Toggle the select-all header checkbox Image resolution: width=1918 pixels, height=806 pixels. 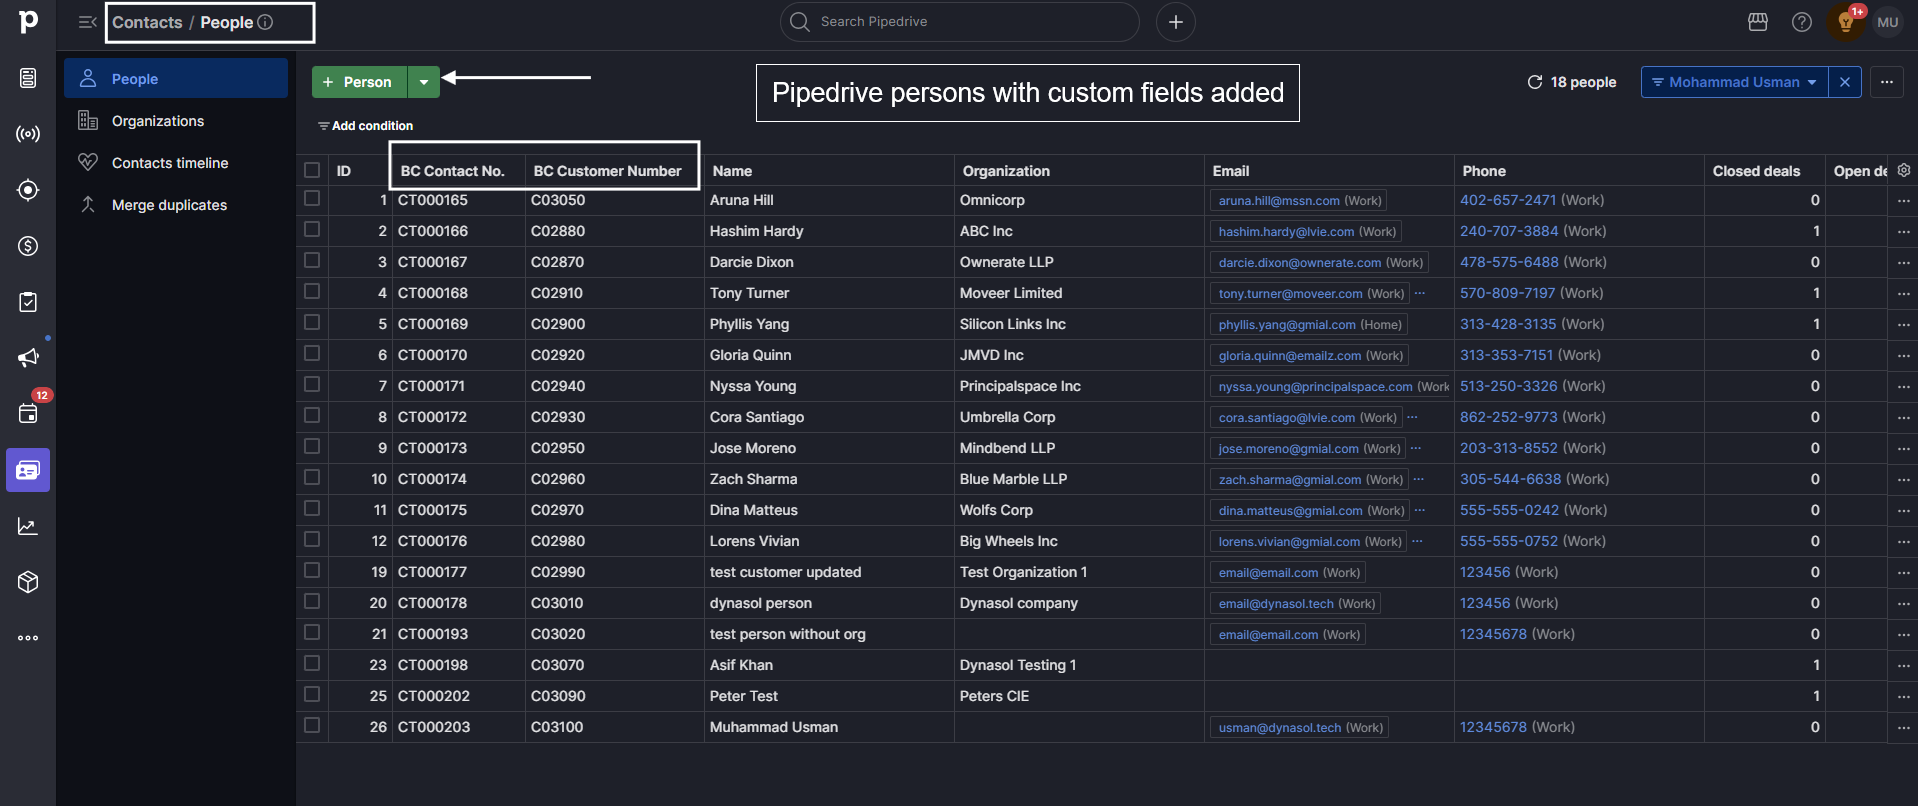312,171
